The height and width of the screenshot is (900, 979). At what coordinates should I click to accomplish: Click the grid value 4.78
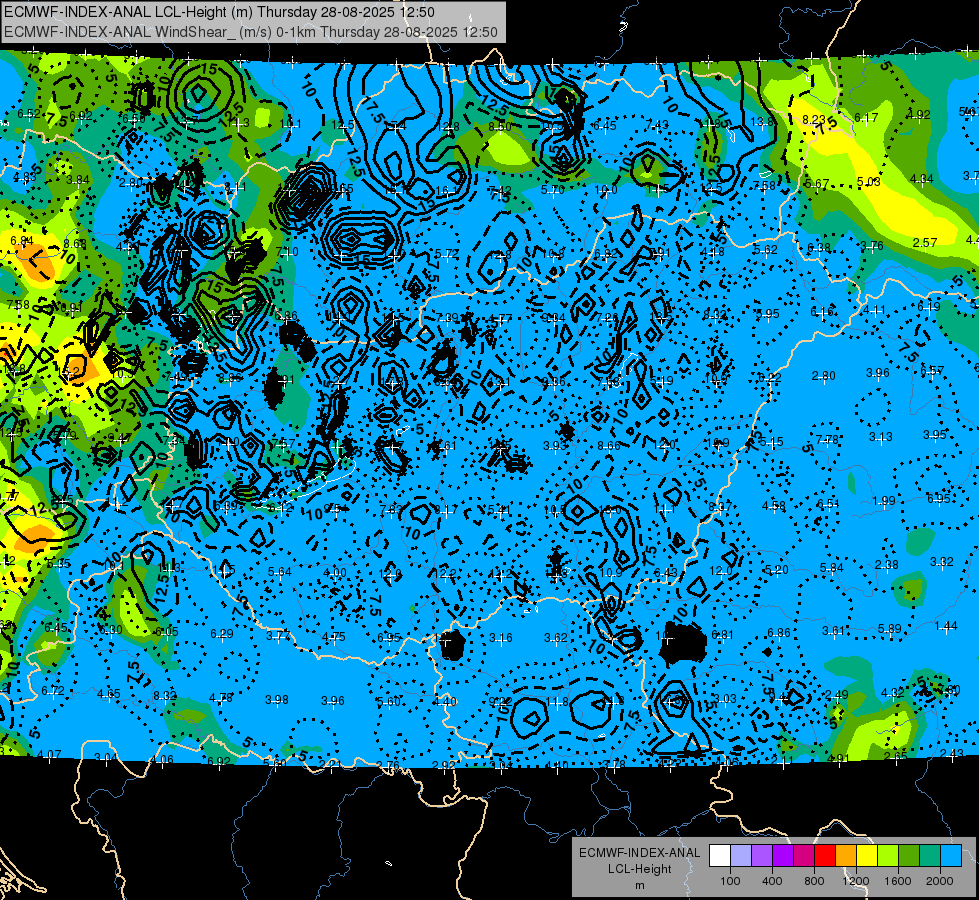click(x=220, y=698)
